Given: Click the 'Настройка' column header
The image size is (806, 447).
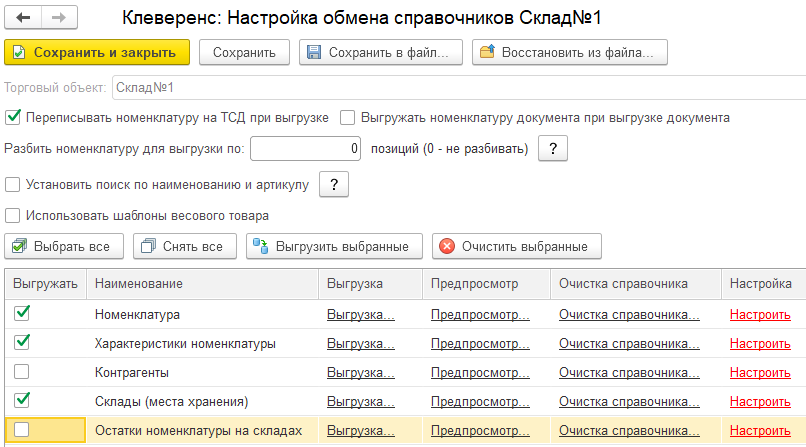Looking at the screenshot, I should (x=764, y=284).
